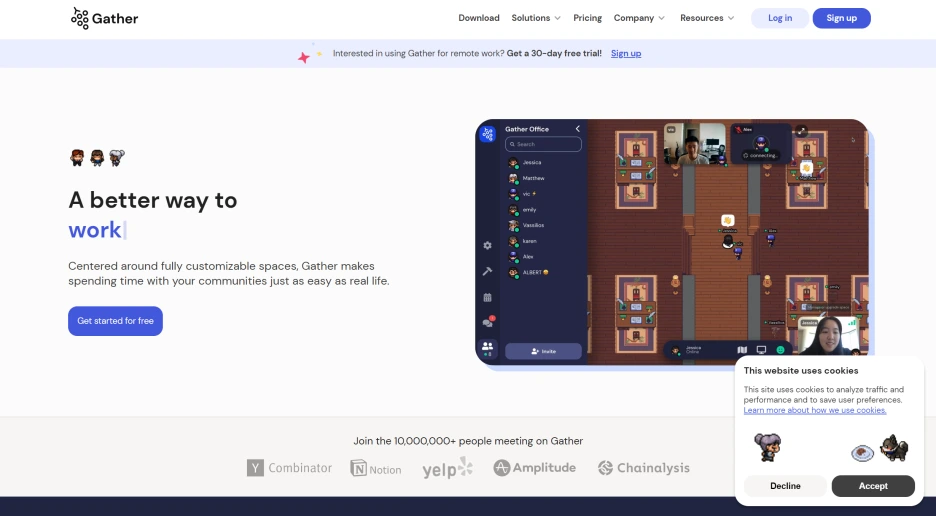Open the chat icon with notification badge

pyautogui.click(x=488, y=322)
